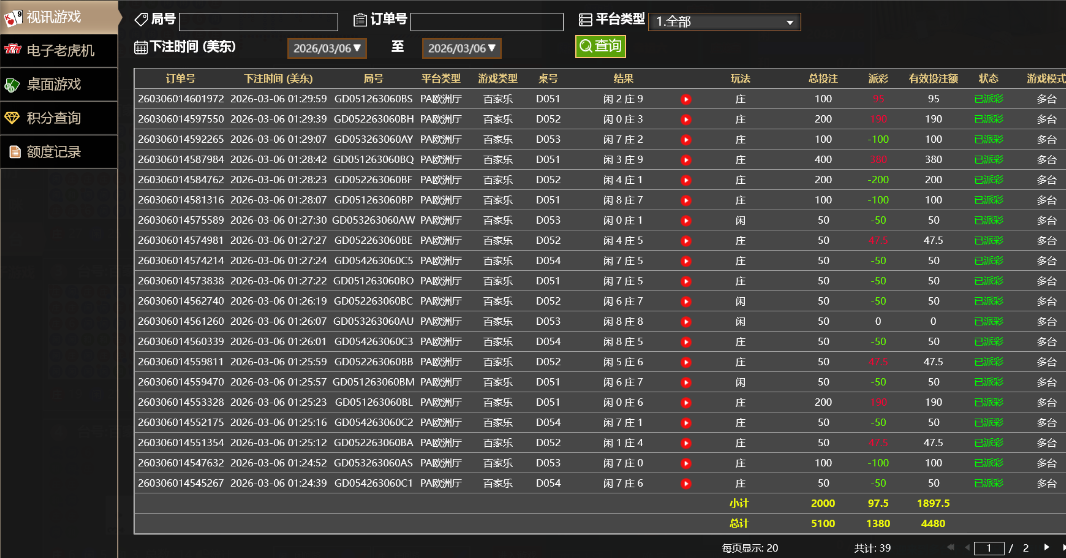
Task: Open the end date picker after 至
Action: (x=461, y=48)
